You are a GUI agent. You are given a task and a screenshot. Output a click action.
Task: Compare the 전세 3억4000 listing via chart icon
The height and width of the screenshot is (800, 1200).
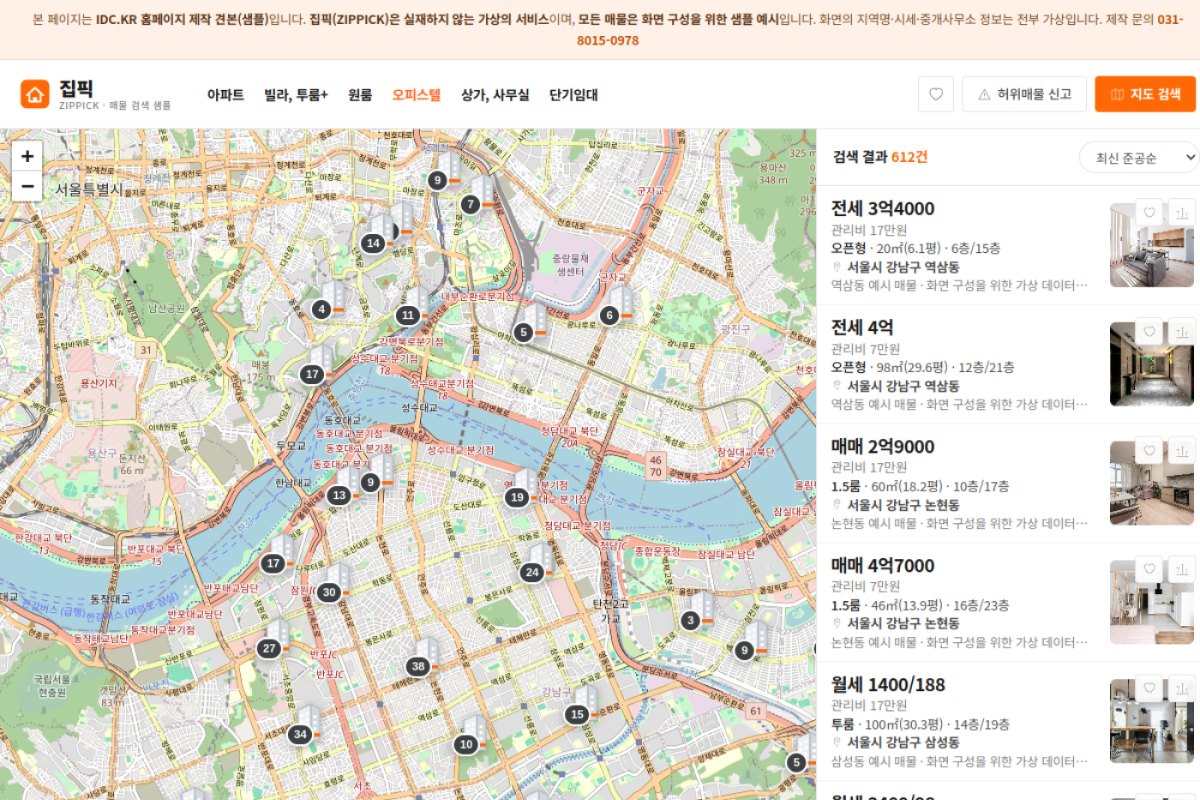click(x=1181, y=213)
